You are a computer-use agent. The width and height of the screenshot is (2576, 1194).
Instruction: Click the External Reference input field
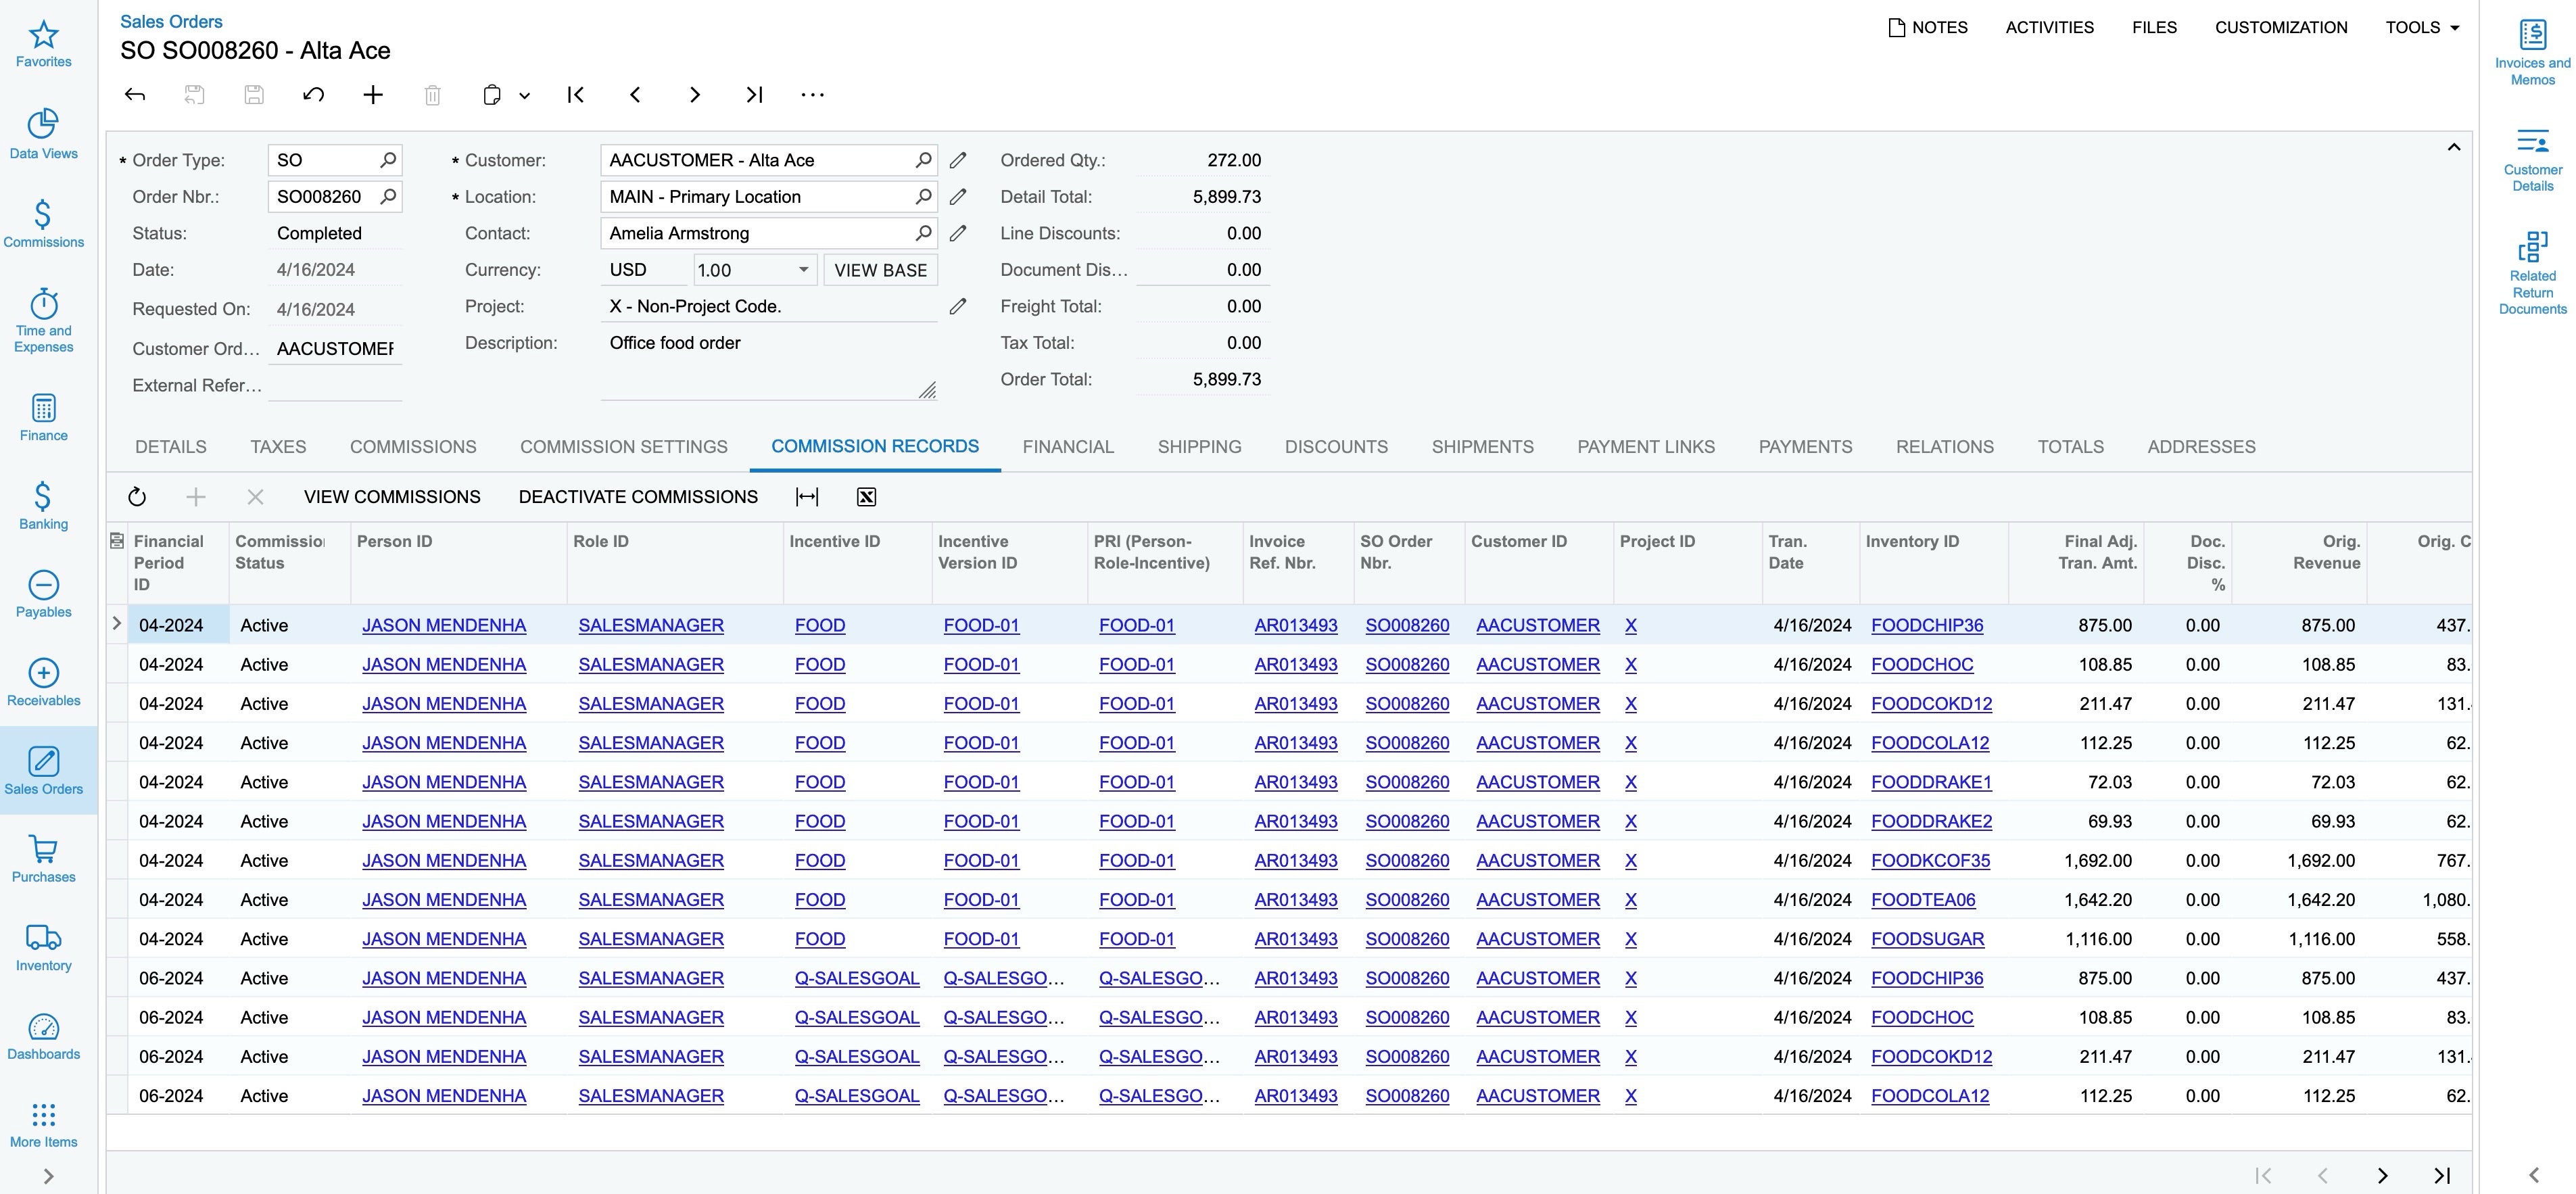[x=335, y=385]
